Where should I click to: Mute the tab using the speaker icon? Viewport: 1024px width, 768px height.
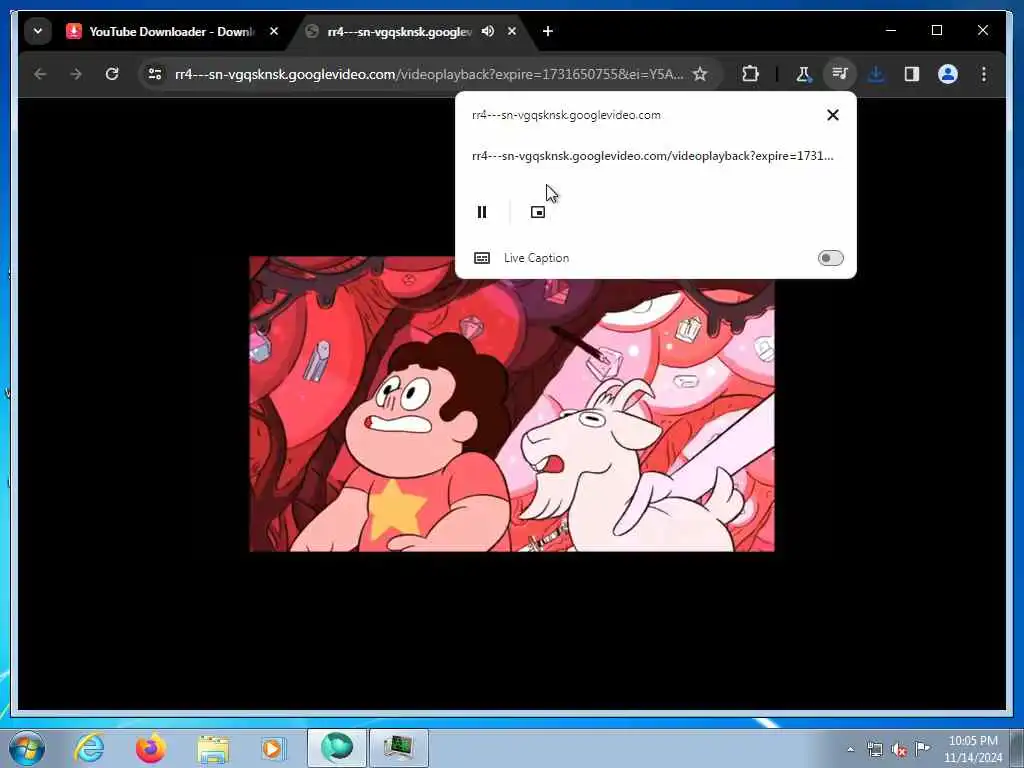[488, 31]
